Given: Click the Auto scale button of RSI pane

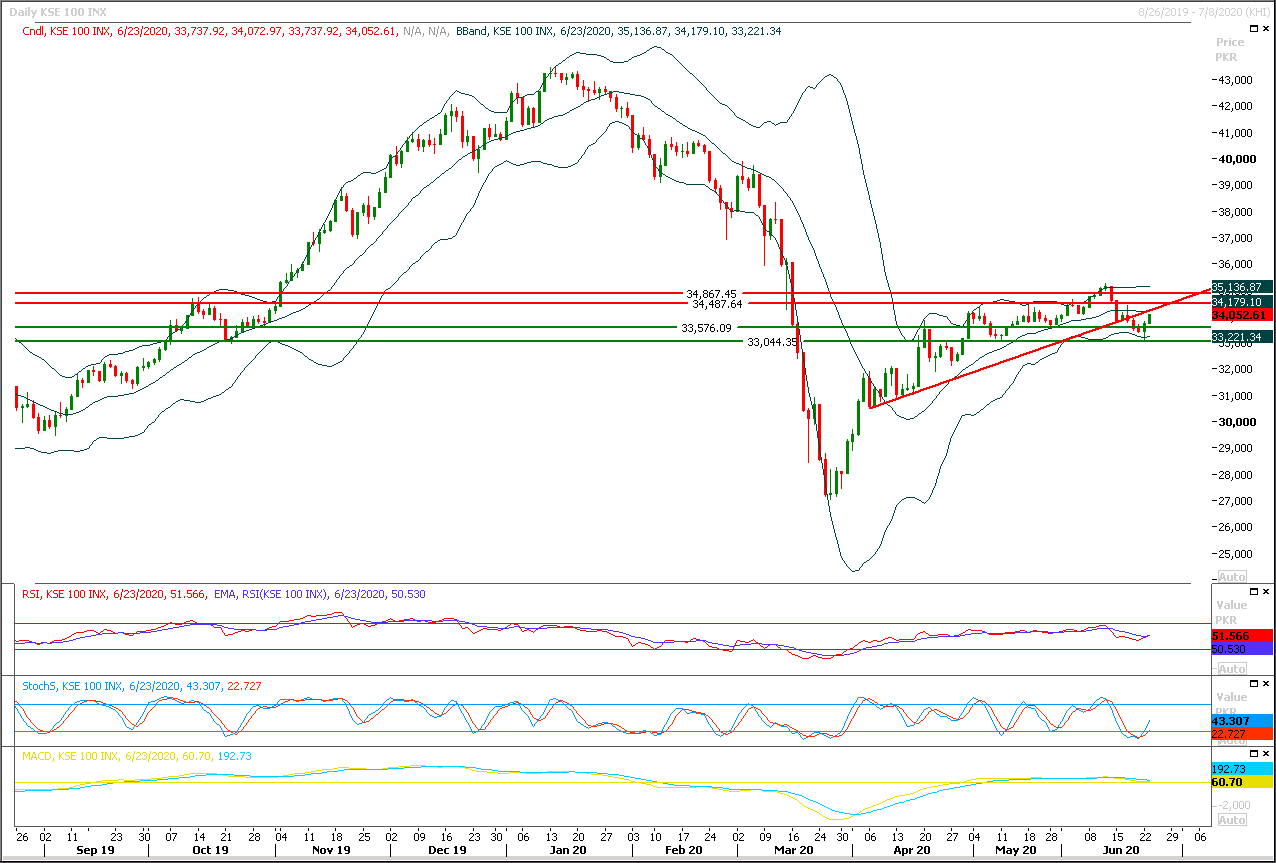Looking at the screenshot, I should click(1231, 669).
